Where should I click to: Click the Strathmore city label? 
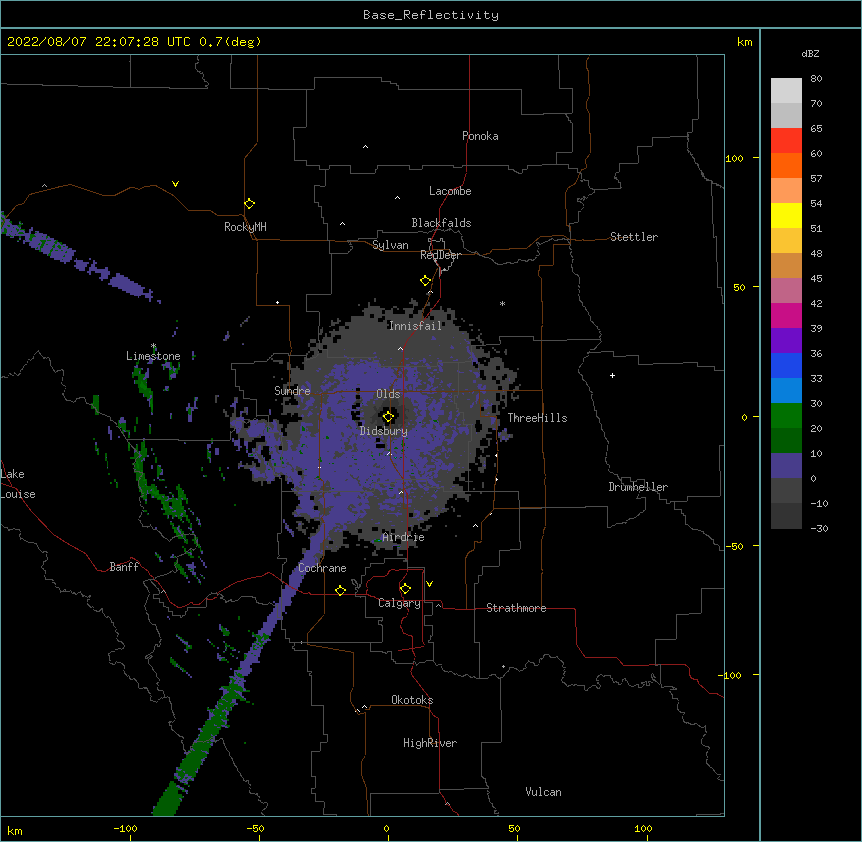point(516,608)
